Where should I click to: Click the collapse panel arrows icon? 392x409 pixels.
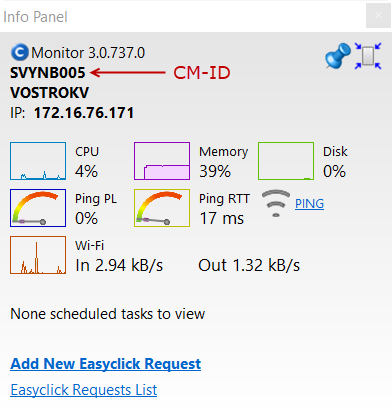pos(368,56)
